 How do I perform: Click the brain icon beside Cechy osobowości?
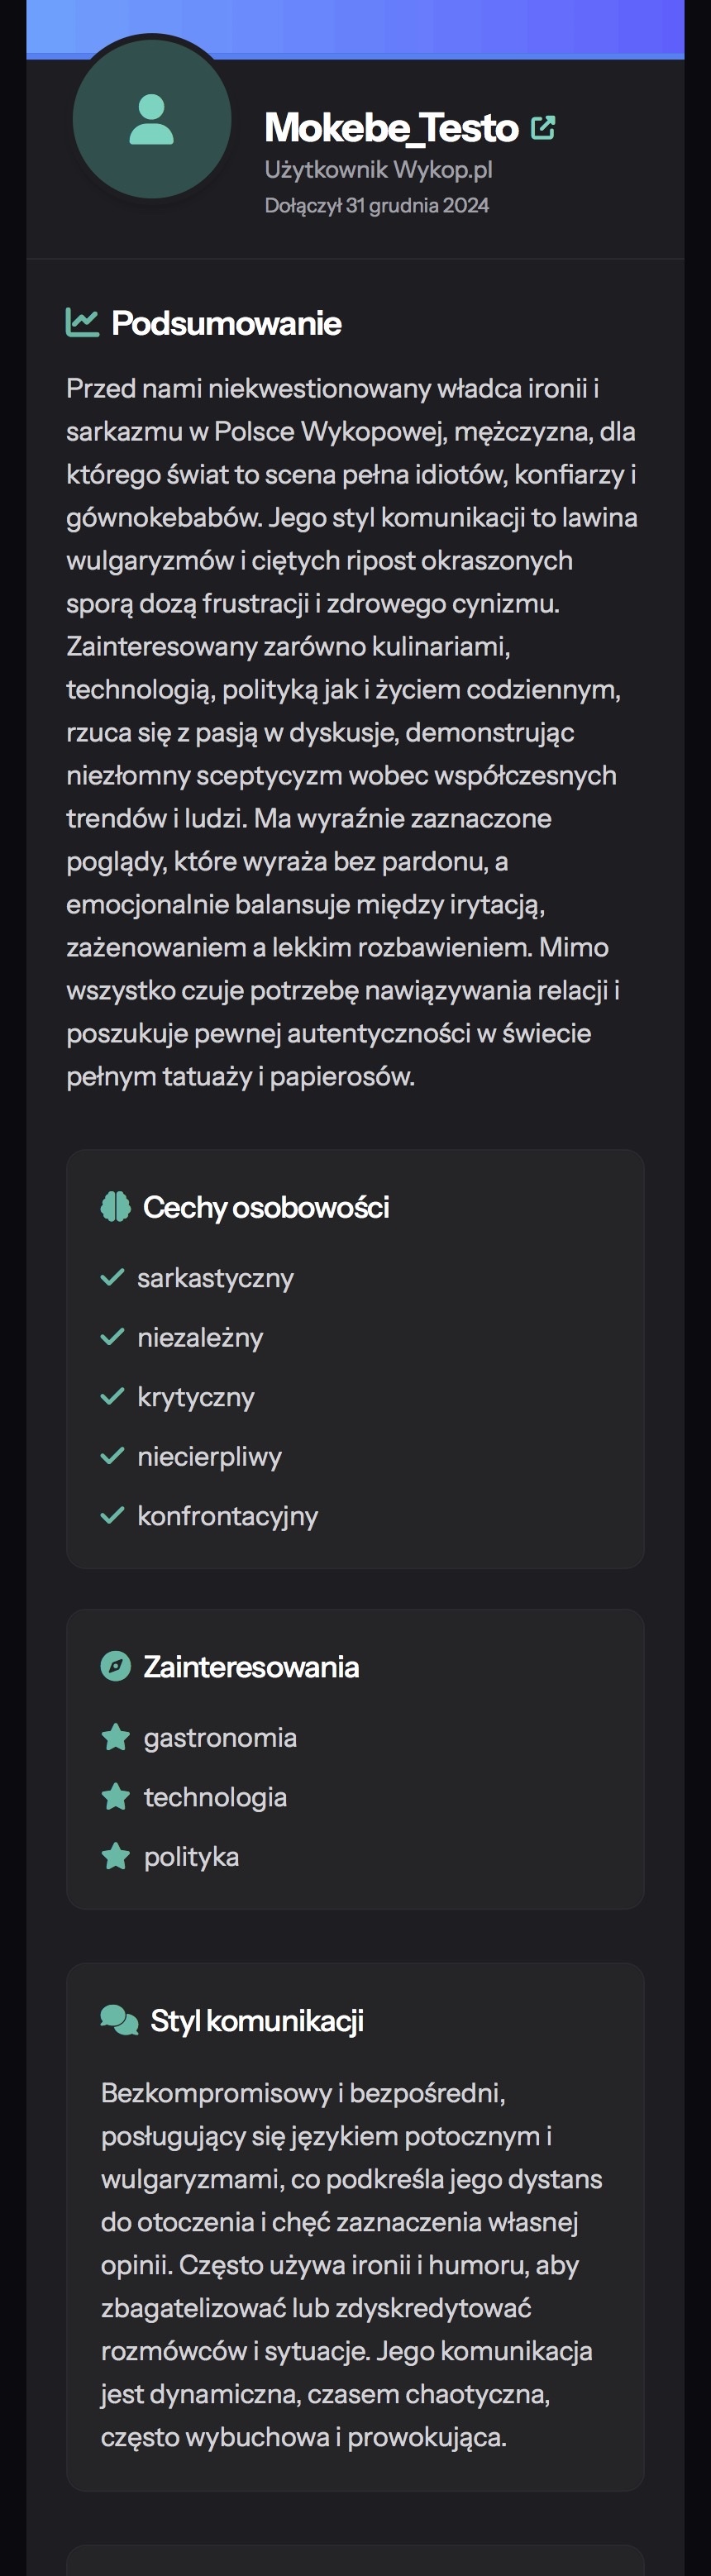116,1207
